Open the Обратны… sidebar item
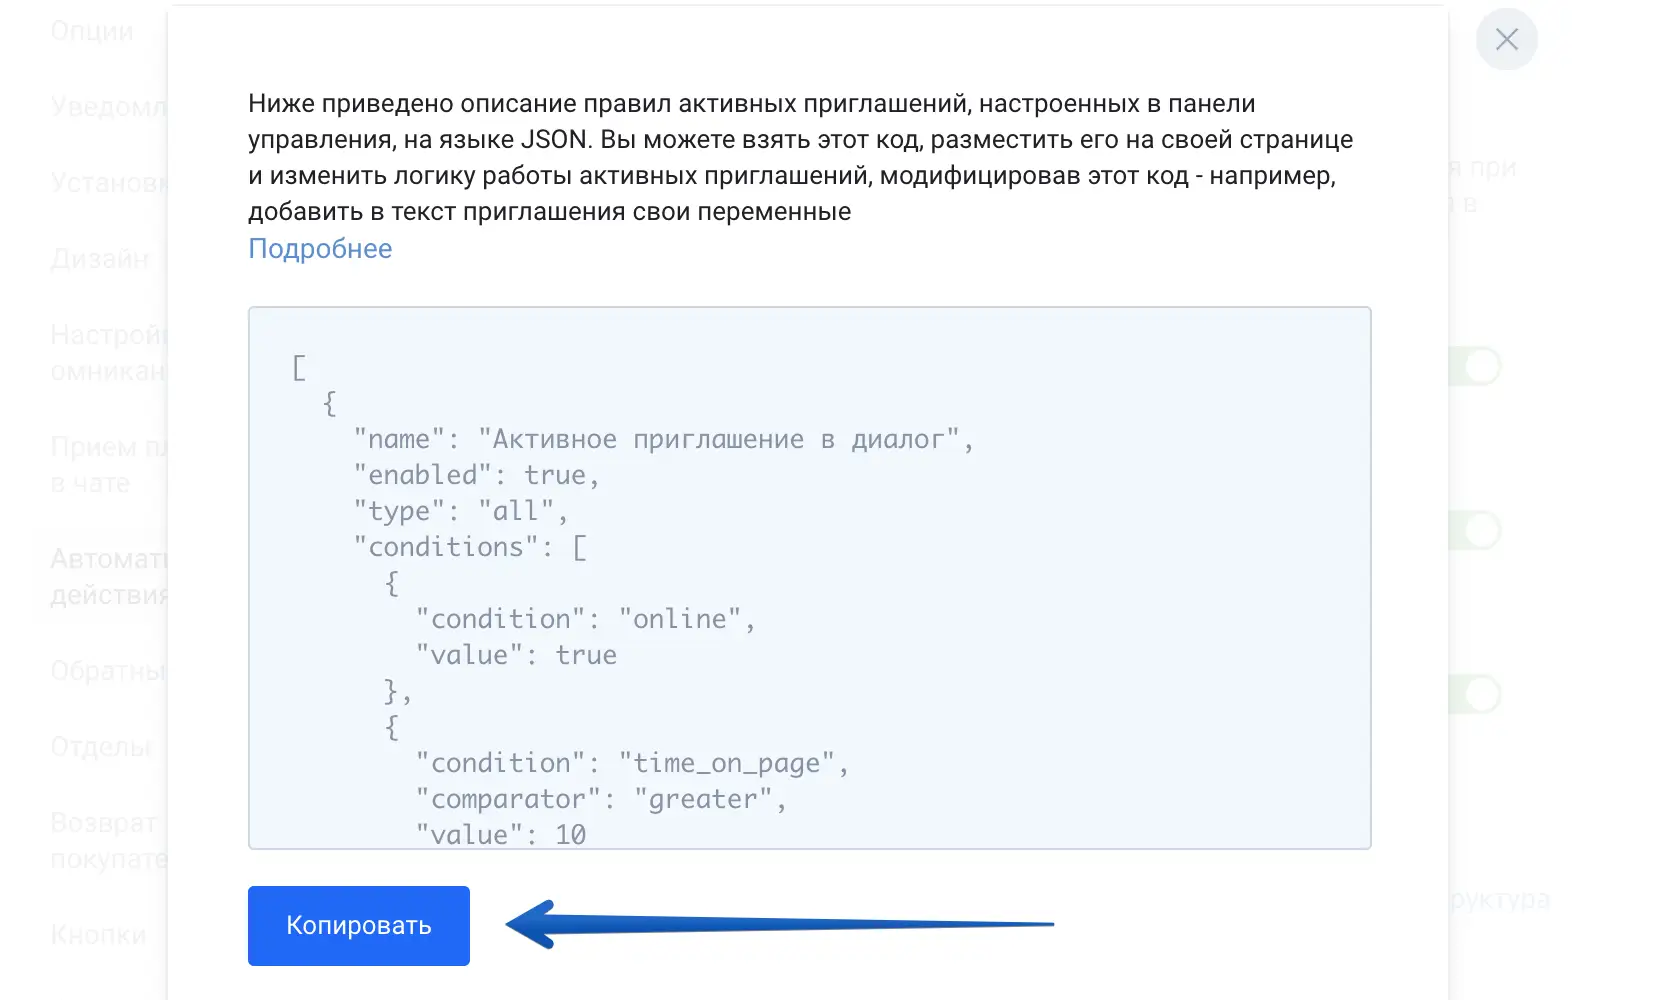The width and height of the screenshot is (1656, 1000). [108, 671]
